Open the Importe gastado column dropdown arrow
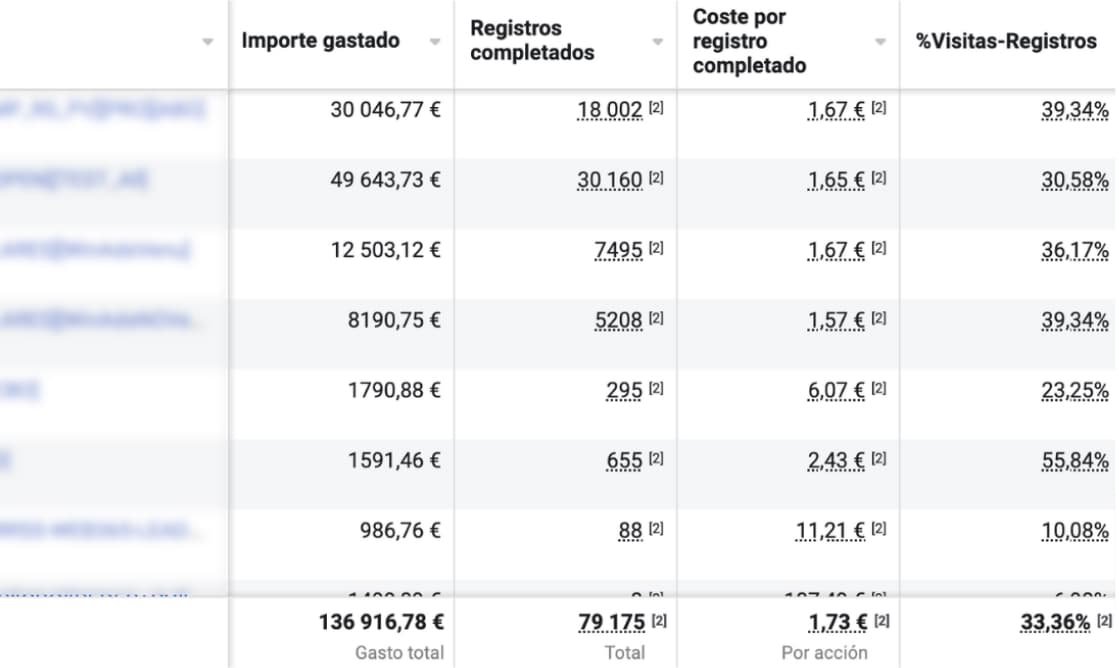Viewport: 1119px width, 668px height. [x=435, y=42]
